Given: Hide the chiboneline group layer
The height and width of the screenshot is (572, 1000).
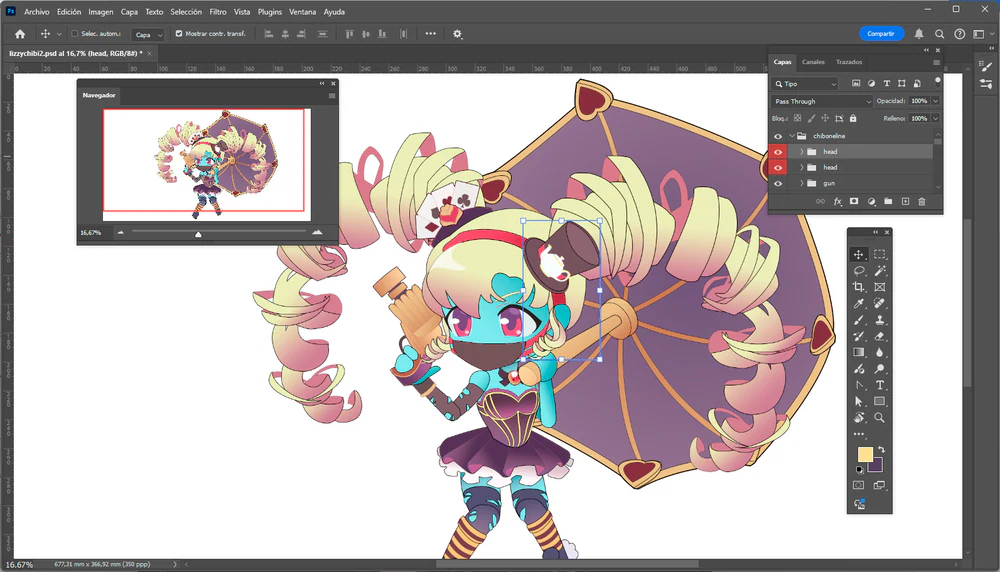Looking at the screenshot, I should 777,136.
